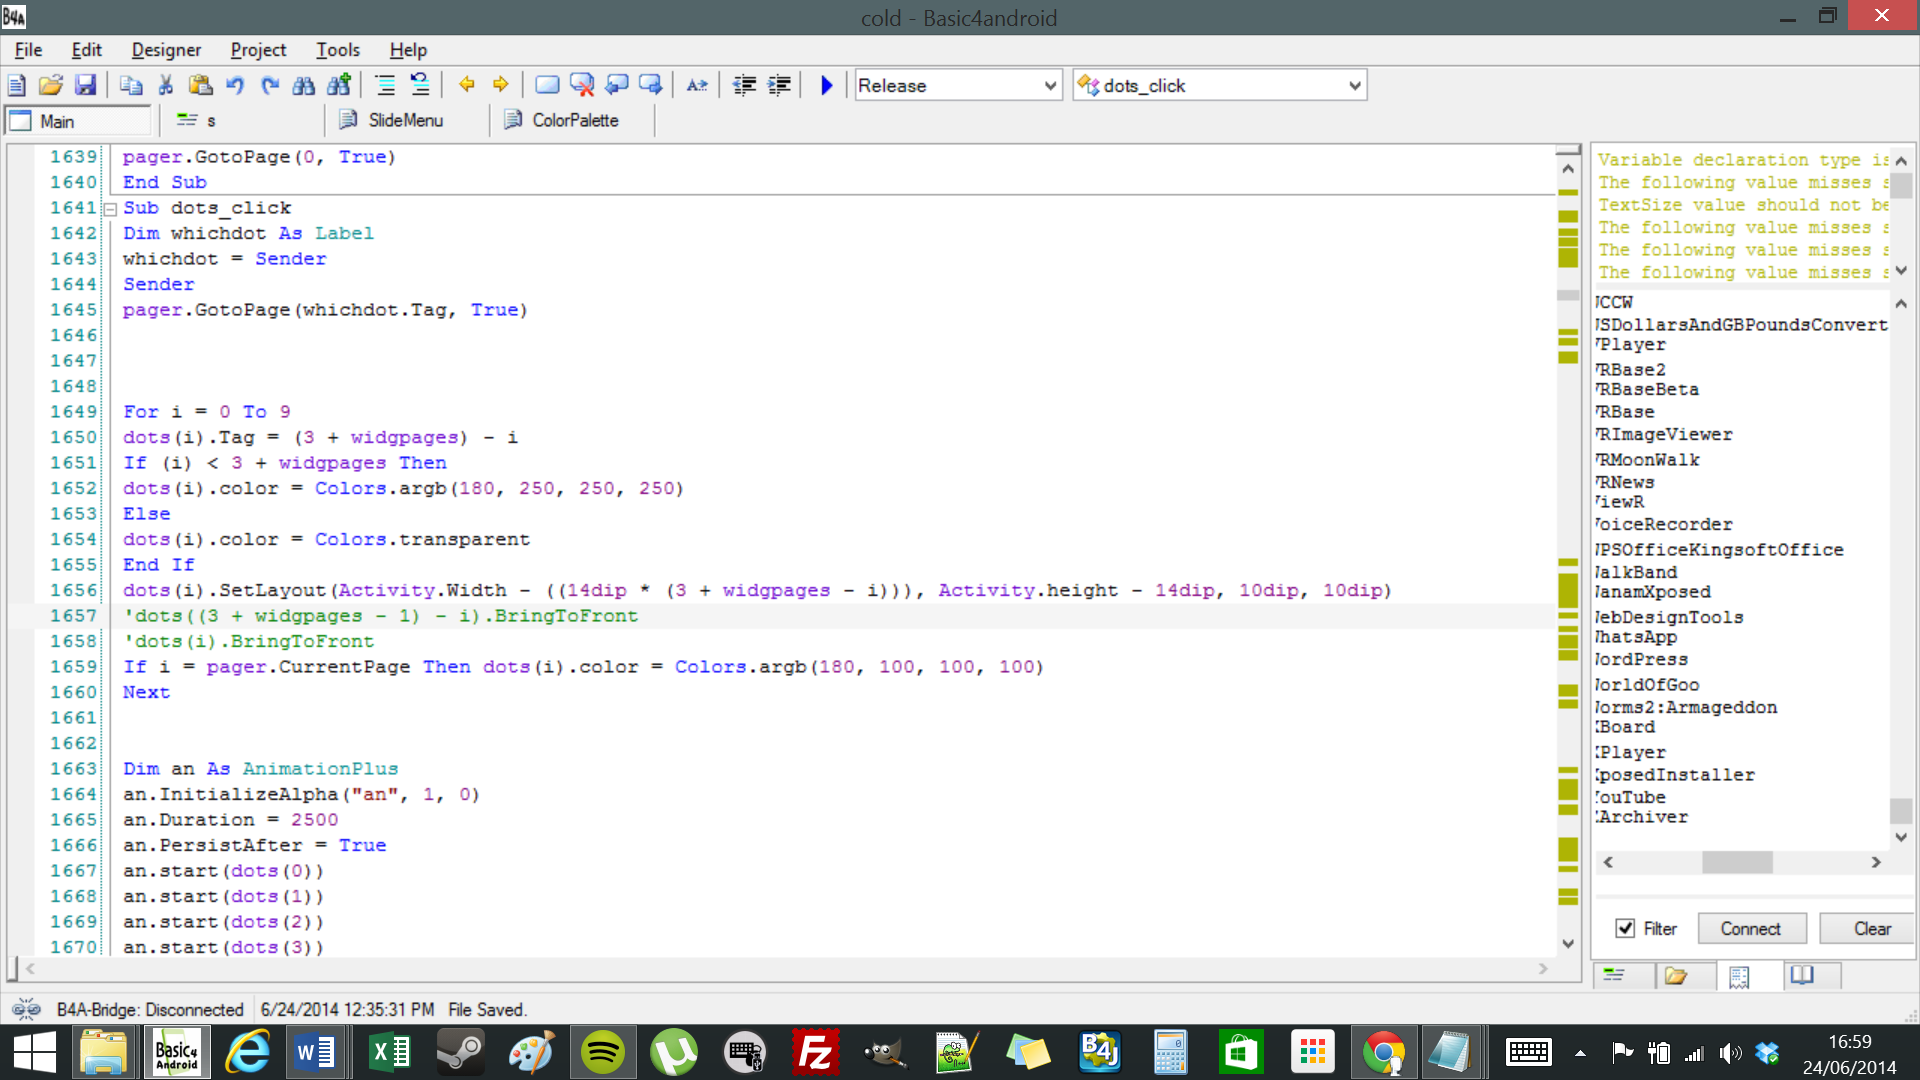Open the Tools menu
Viewport: 1920px width, 1080px height.
(x=338, y=50)
